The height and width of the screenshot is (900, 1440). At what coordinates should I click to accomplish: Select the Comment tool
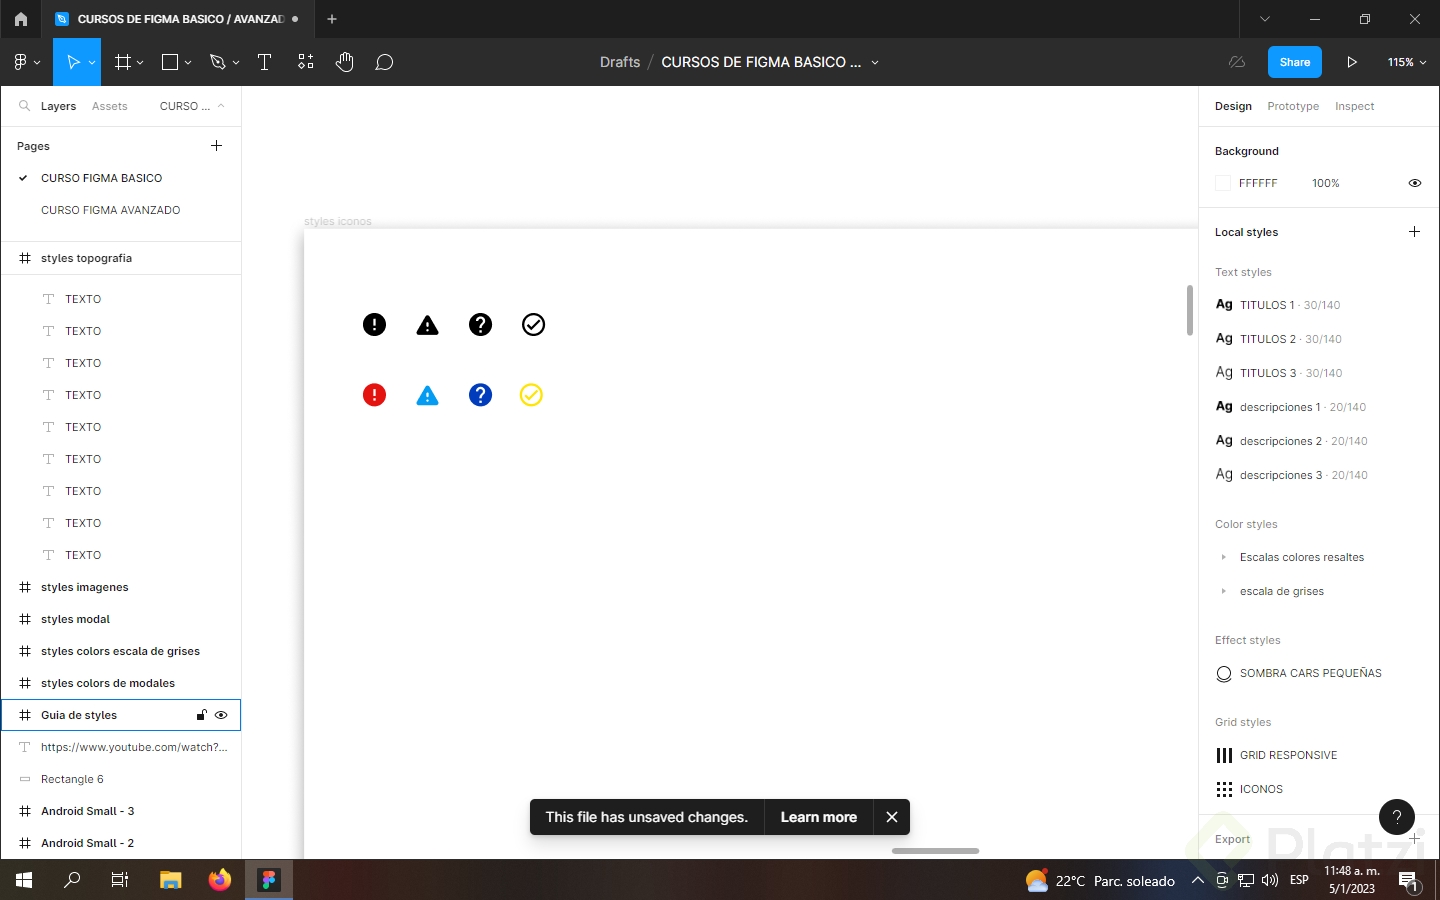click(x=384, y=62)
